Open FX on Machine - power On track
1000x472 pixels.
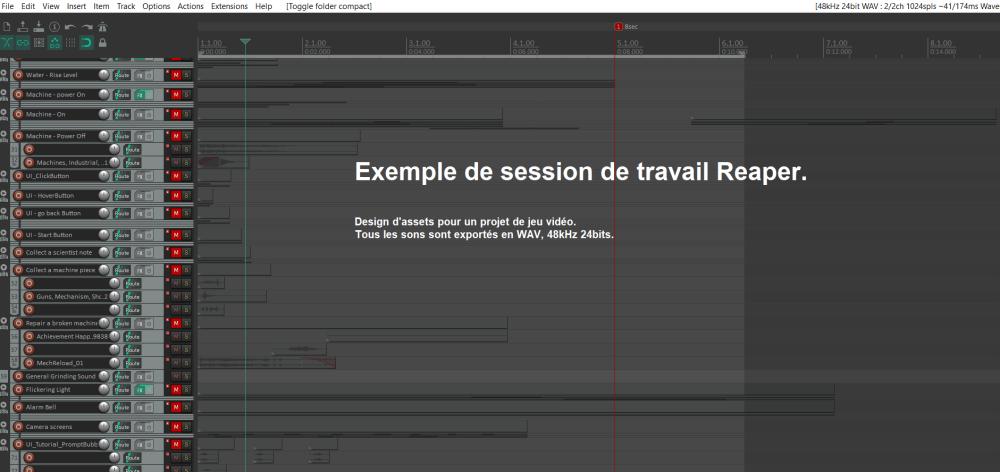[x=139, y=94]
